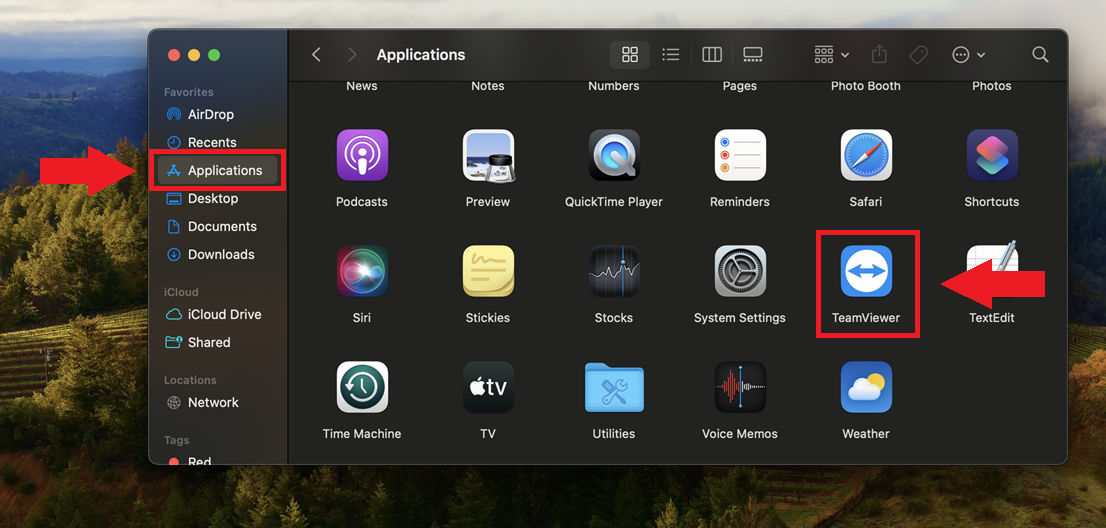Switch to list view
Image resolution: width=1106 pixels, height=528 pixels.
tap(670, 54)
